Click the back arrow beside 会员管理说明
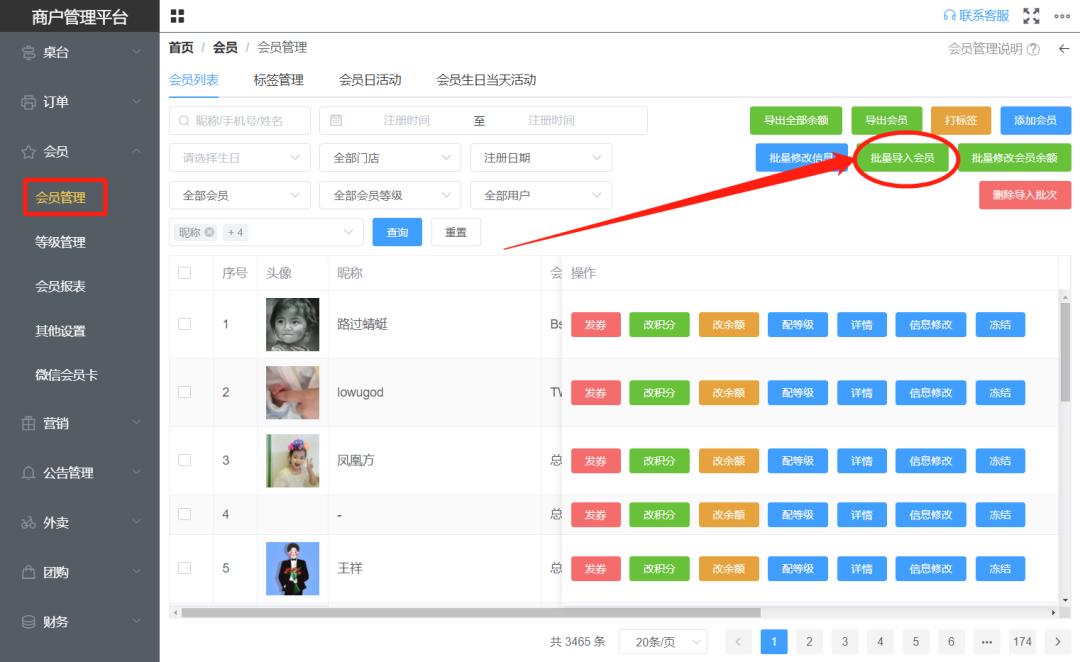This screenshot has height=662, width=1080. (1064, 48)
